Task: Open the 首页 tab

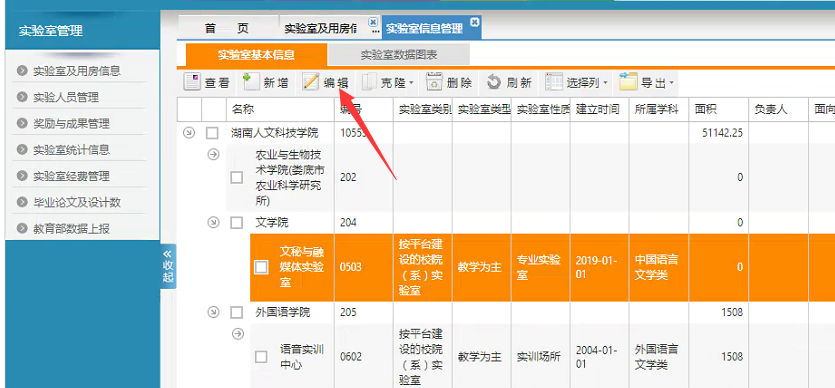Action: pyautogui.click(x=227, y=28)
